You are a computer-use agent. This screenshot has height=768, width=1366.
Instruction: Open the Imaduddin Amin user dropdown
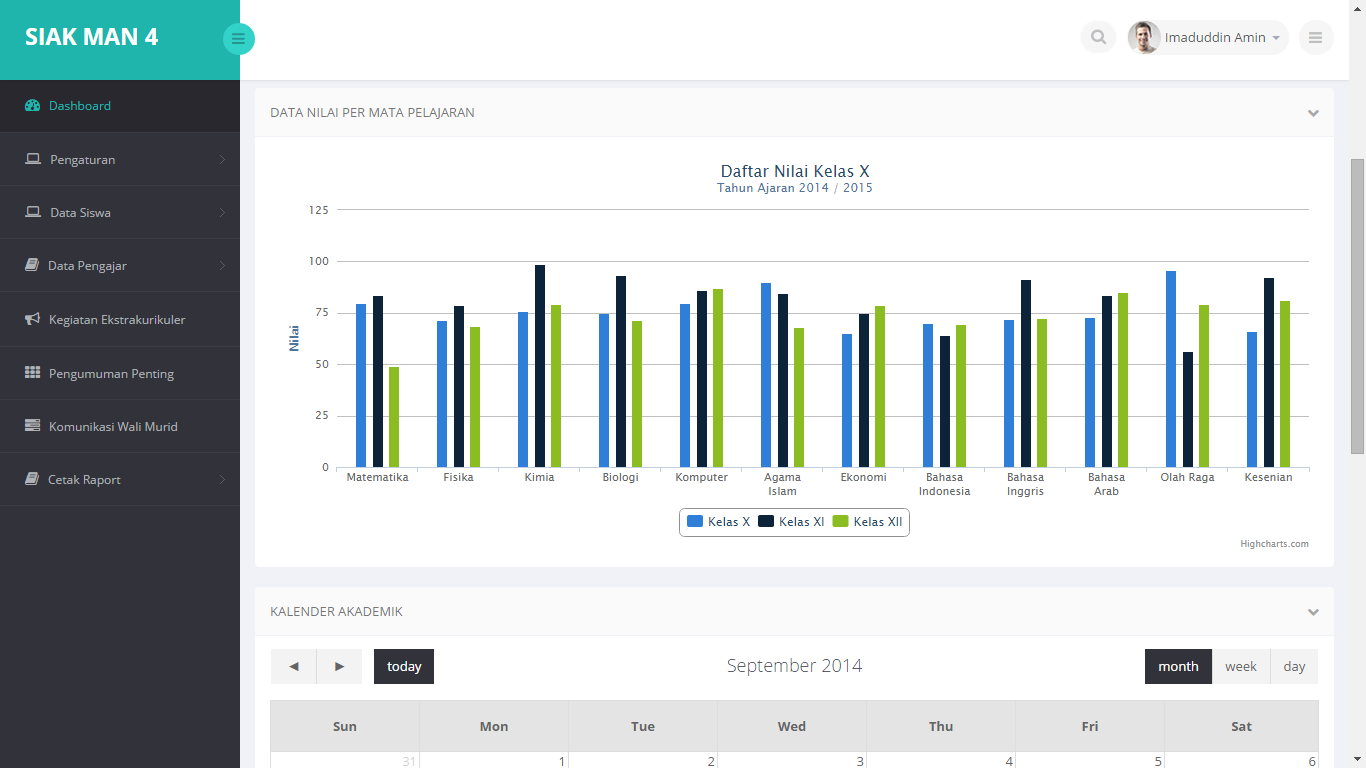(1208, 38)
